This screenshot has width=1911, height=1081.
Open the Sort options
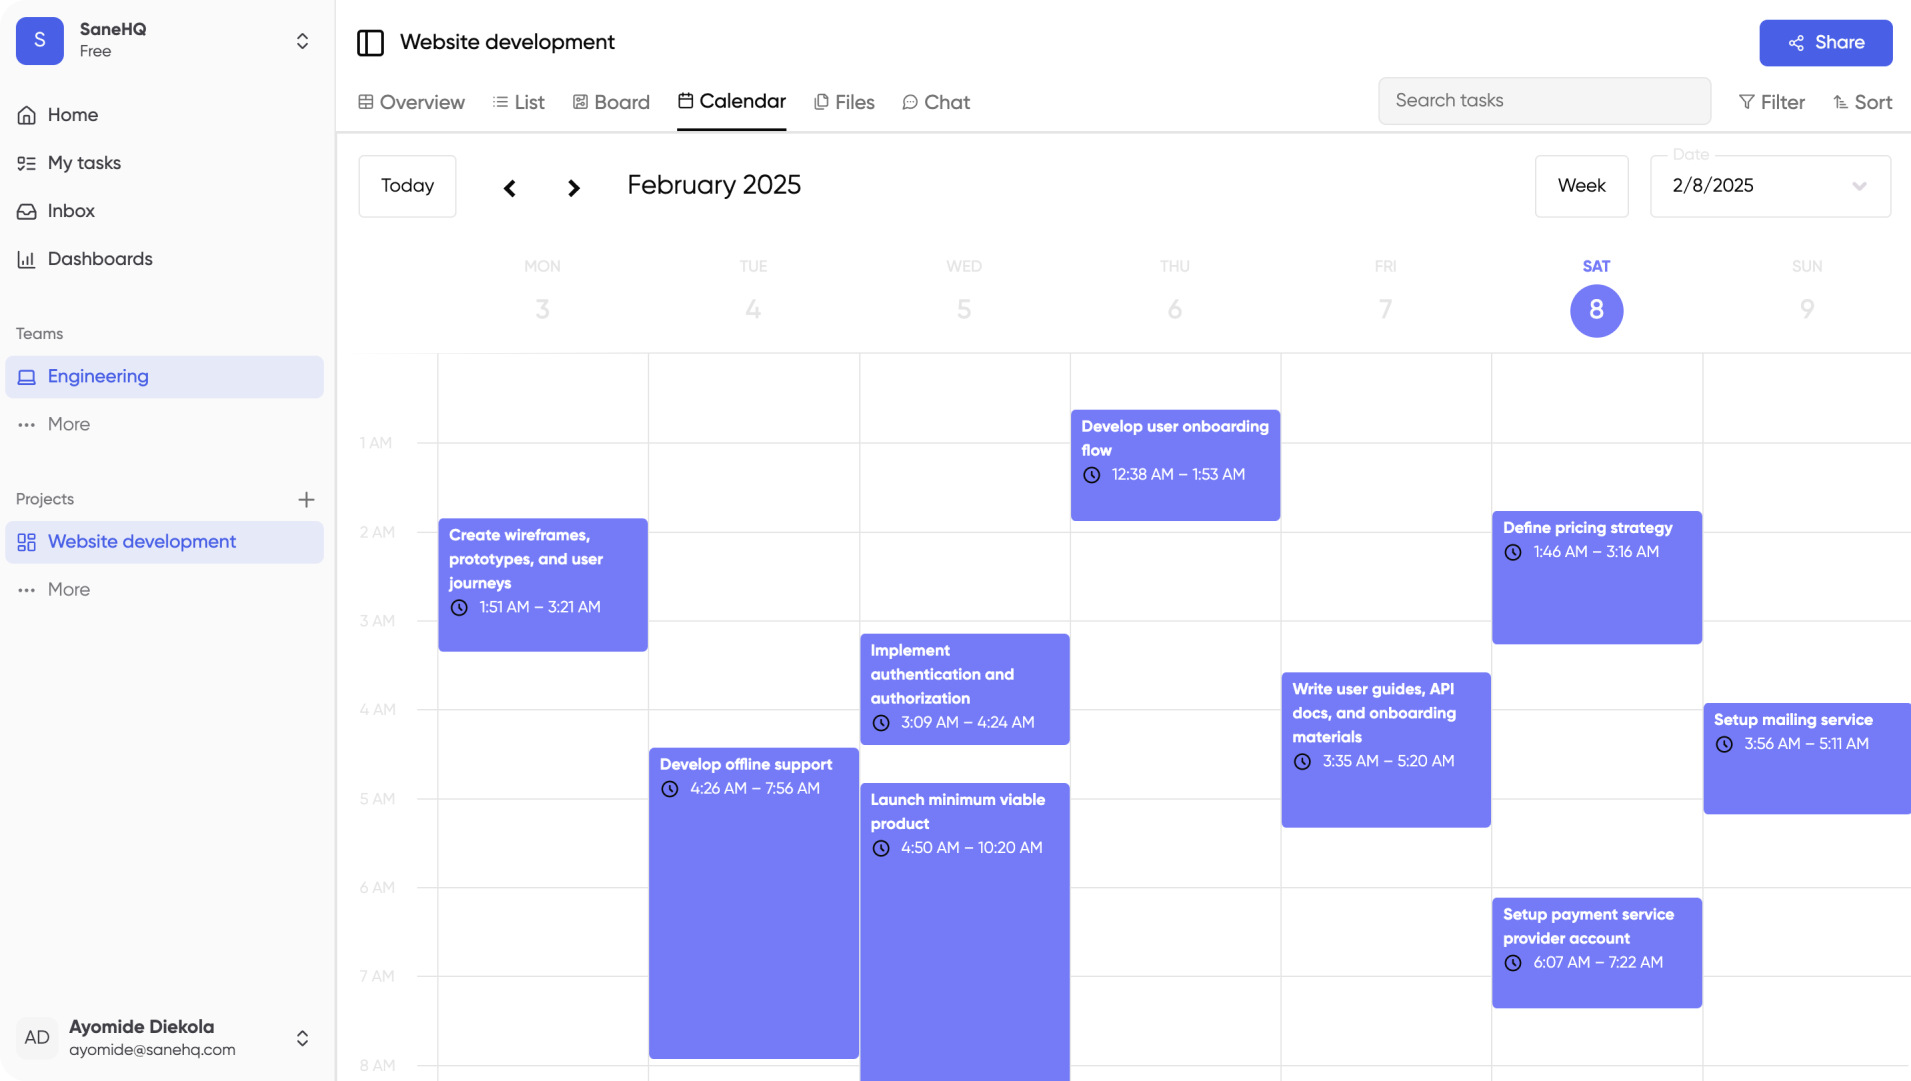pyautogui.click(x=1862, y=102)
